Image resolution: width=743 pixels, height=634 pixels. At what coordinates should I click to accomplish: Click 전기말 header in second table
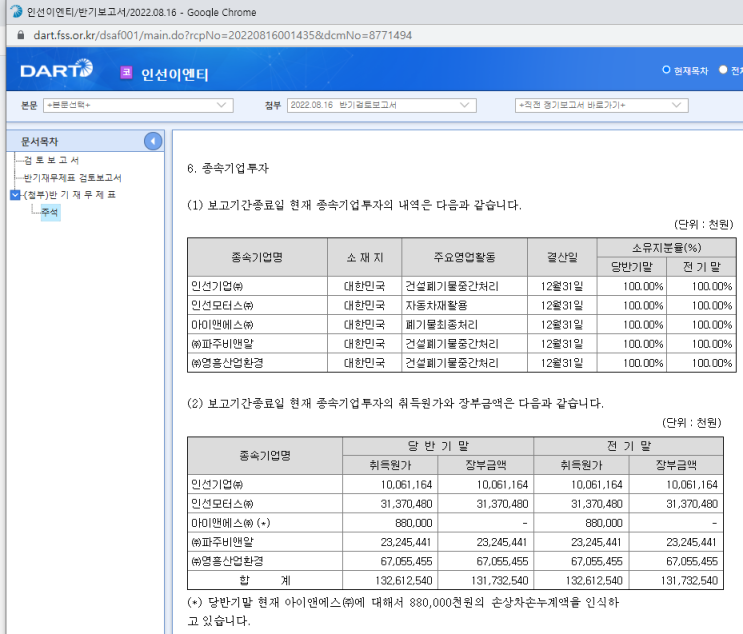628,446
